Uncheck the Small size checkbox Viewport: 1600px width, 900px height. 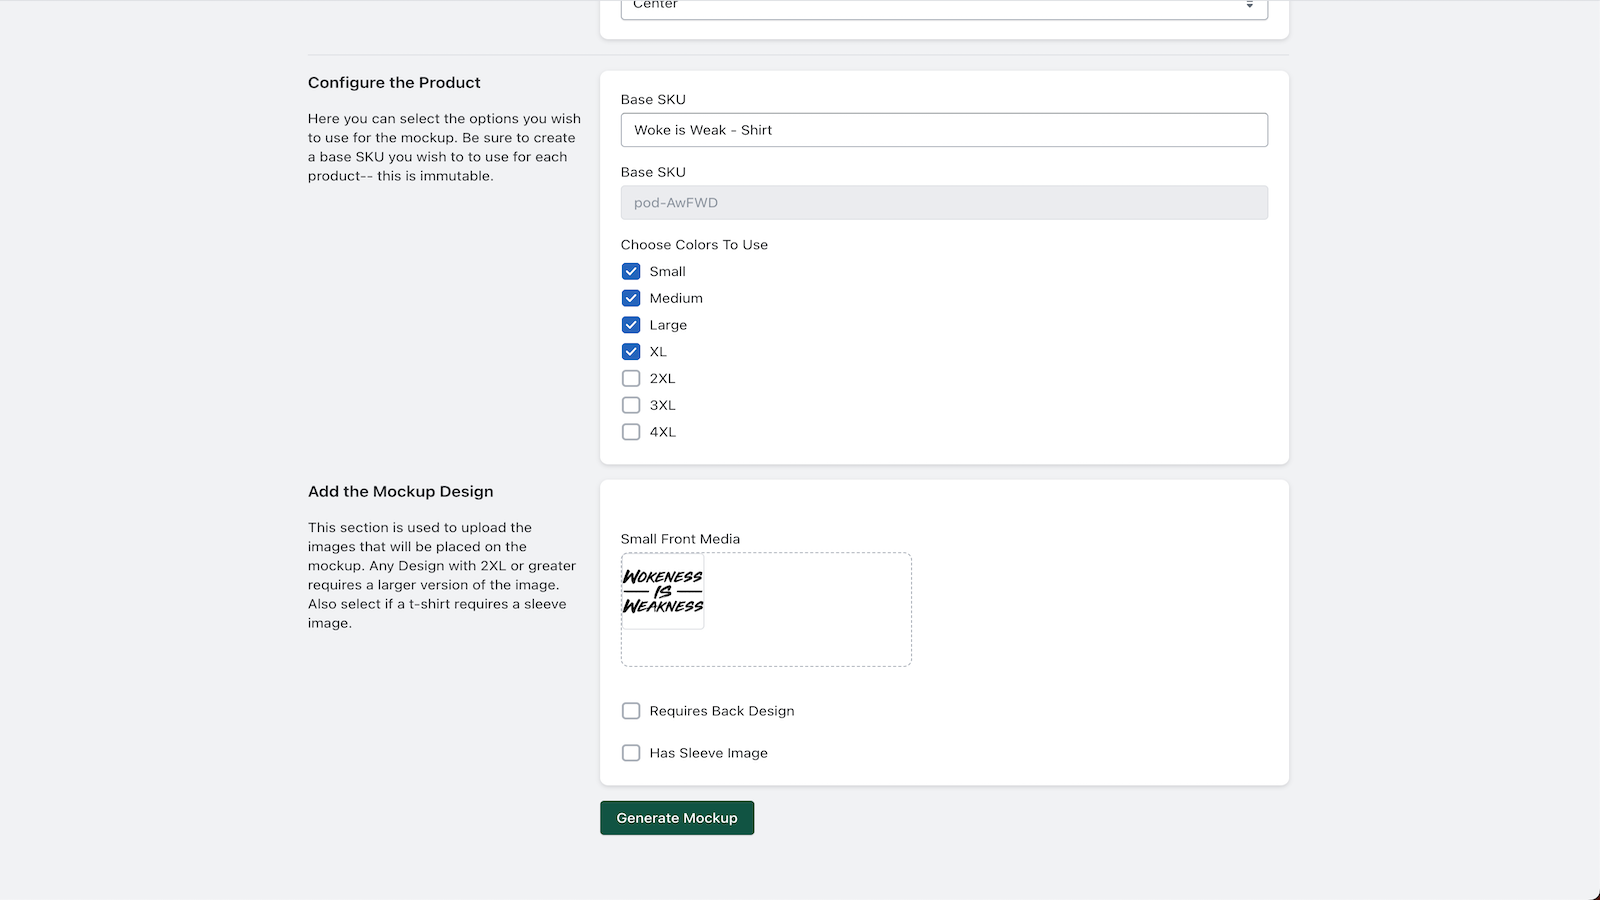[631, 271]
